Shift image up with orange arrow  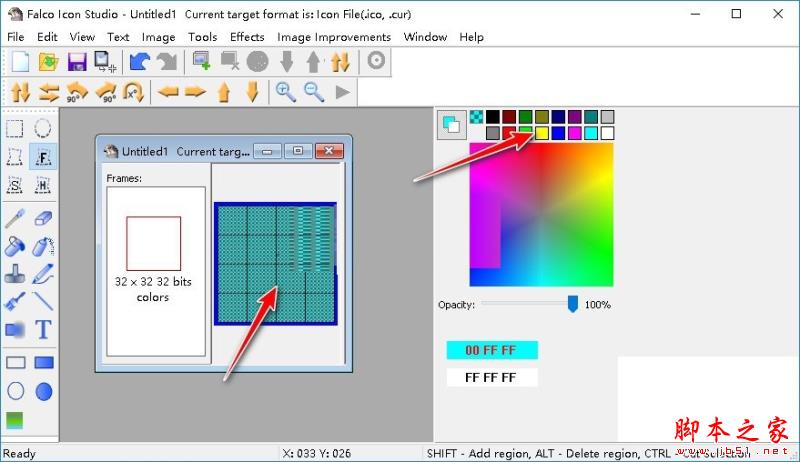tap(223, 92)
